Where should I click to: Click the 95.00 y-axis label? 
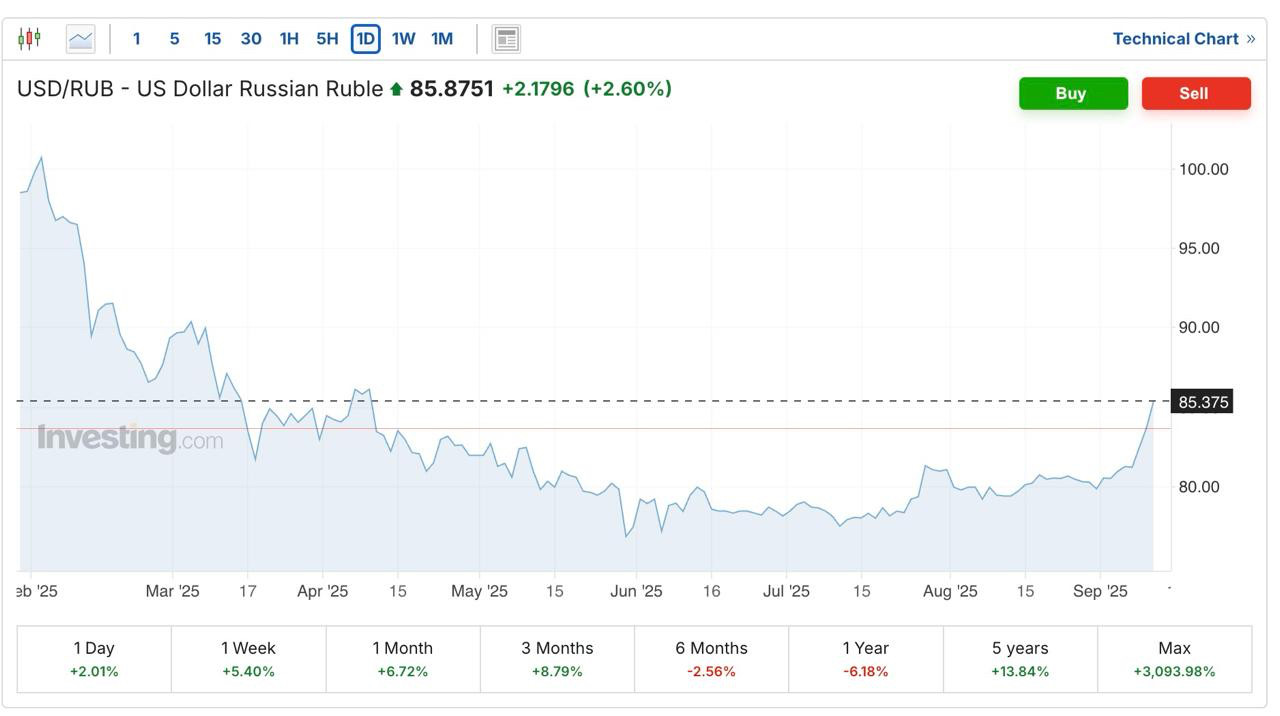(x=1199, y=248)
